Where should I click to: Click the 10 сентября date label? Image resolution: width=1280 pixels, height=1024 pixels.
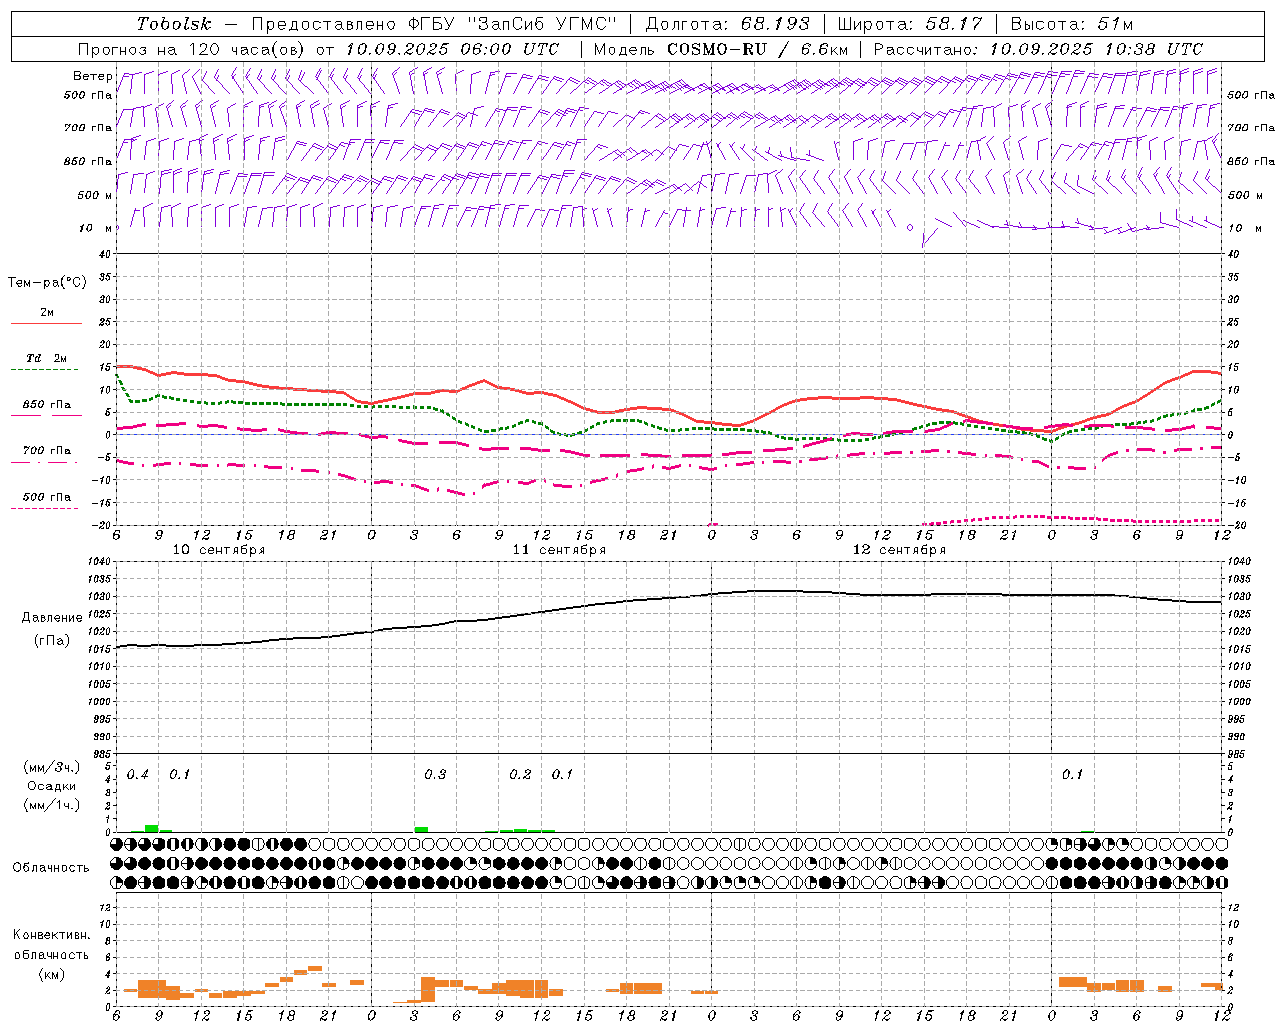(219, 550)
